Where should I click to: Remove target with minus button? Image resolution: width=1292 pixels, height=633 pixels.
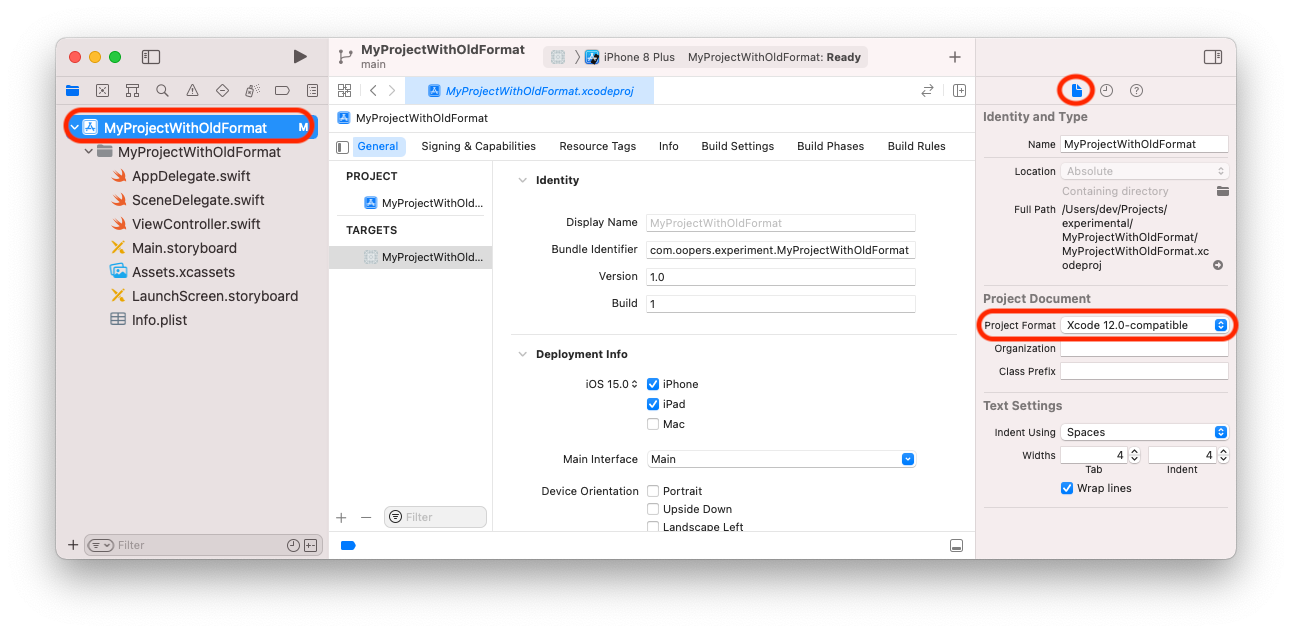(x=366, y=517)
